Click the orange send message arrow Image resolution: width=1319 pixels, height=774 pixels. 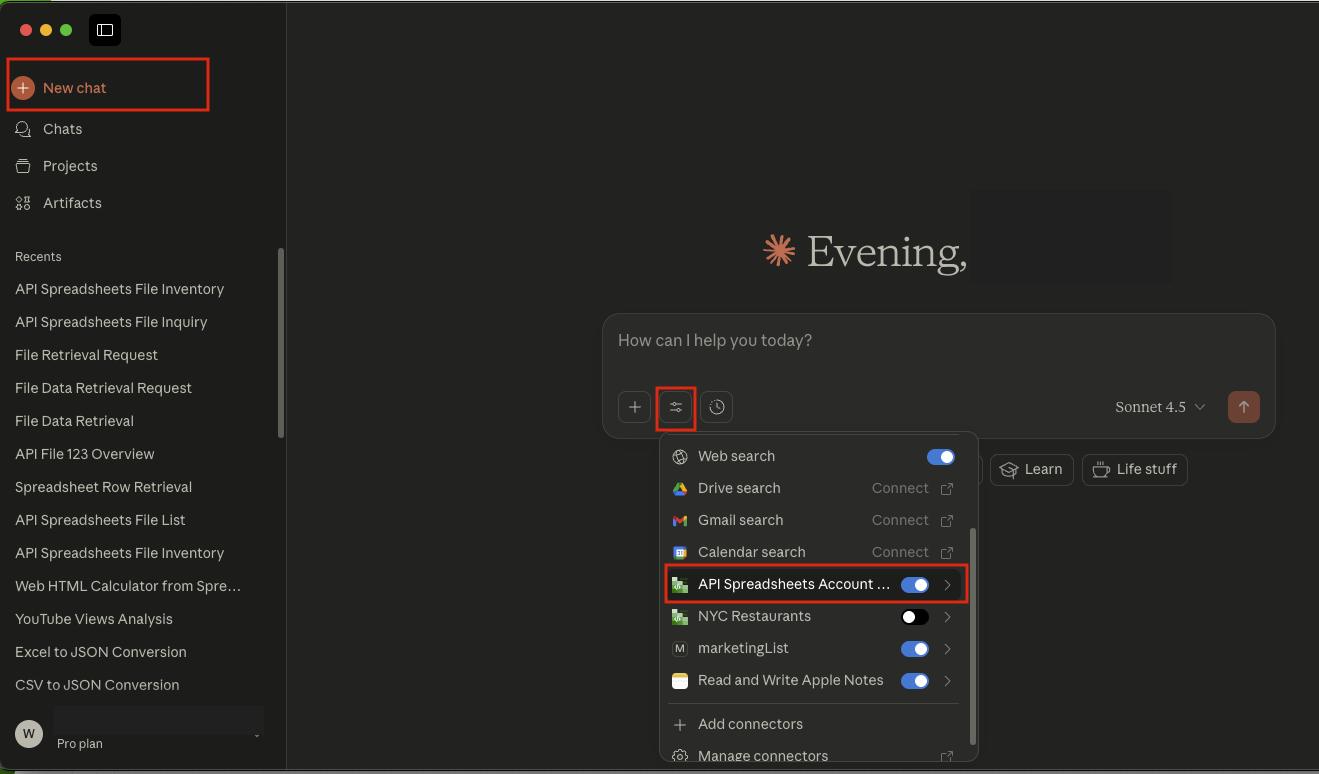[x=1243, y=407]
